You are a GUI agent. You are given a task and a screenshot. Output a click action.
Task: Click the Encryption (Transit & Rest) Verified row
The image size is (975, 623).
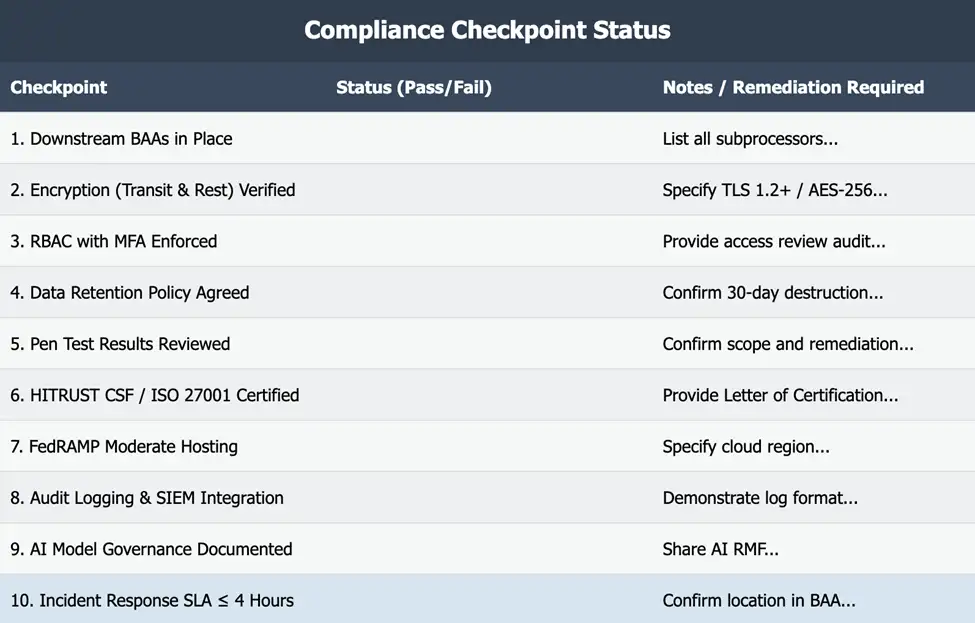(x=153, y=190)
